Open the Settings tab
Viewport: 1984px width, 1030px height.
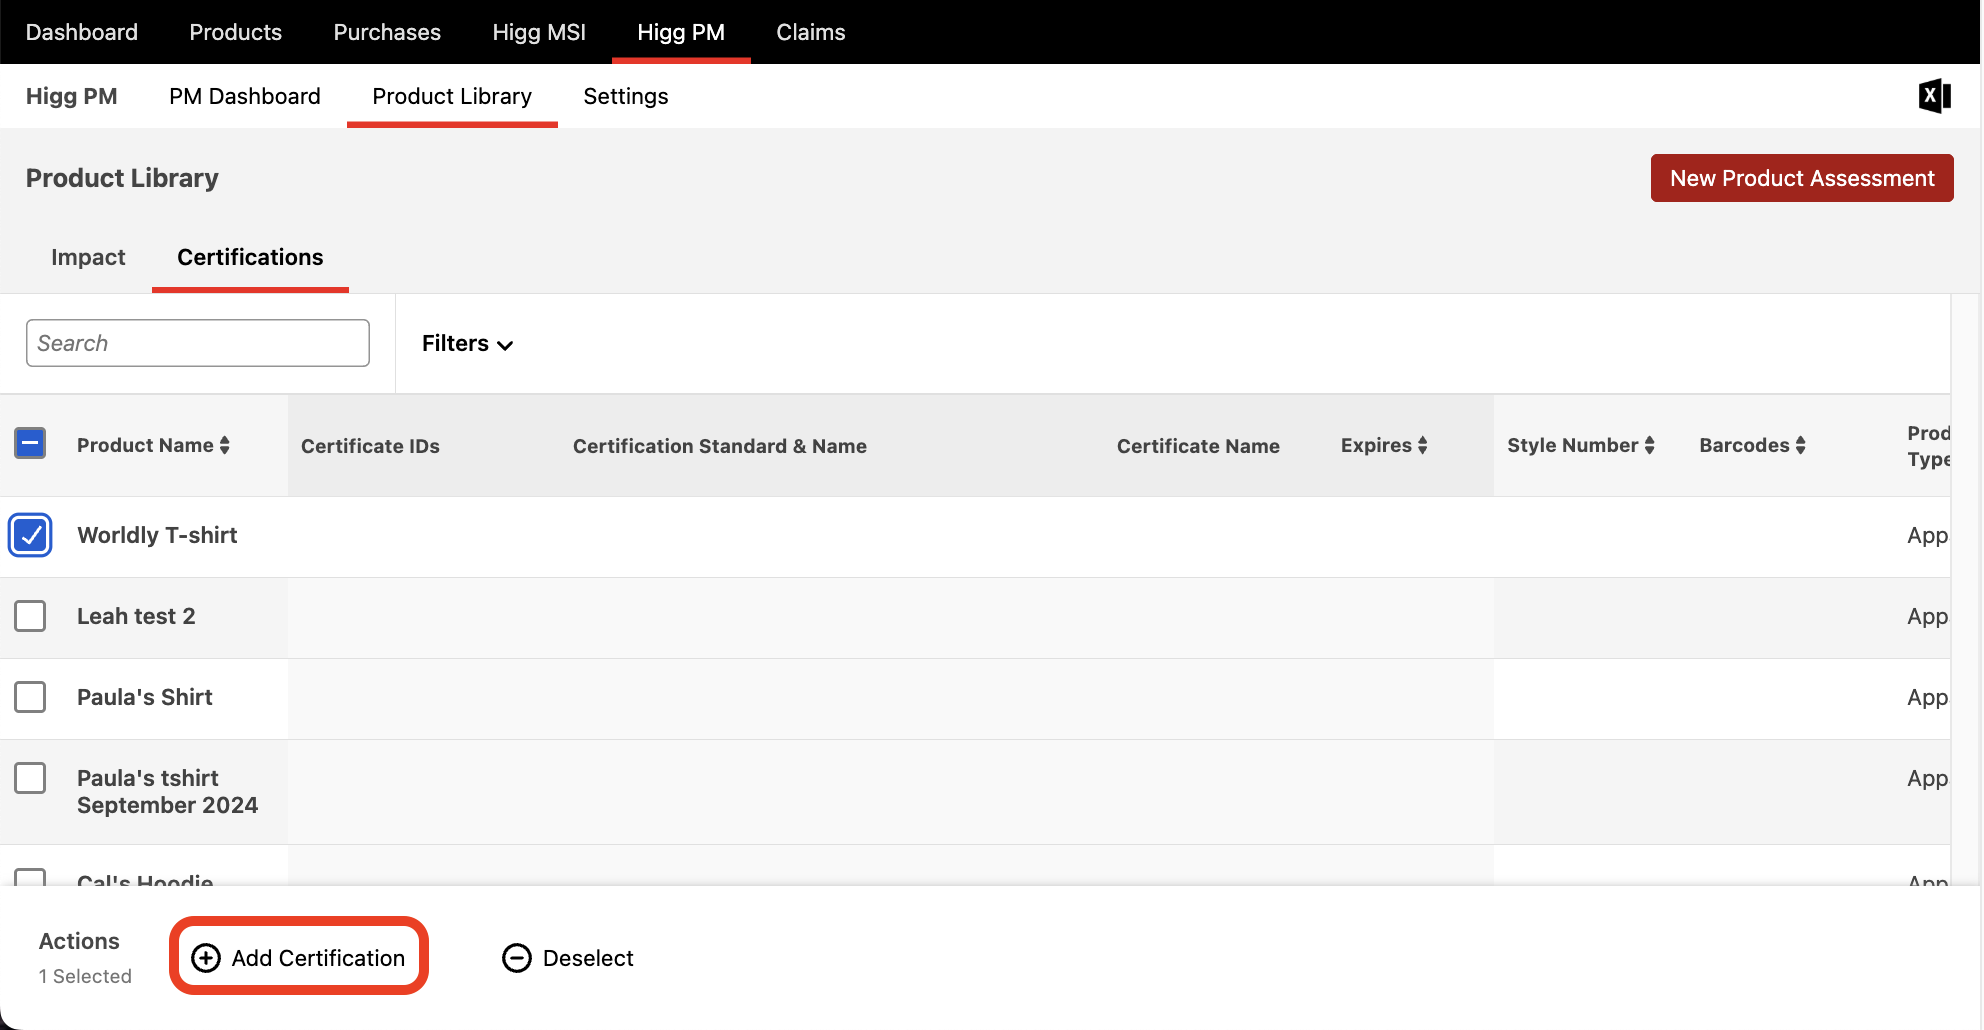point(626,96)
